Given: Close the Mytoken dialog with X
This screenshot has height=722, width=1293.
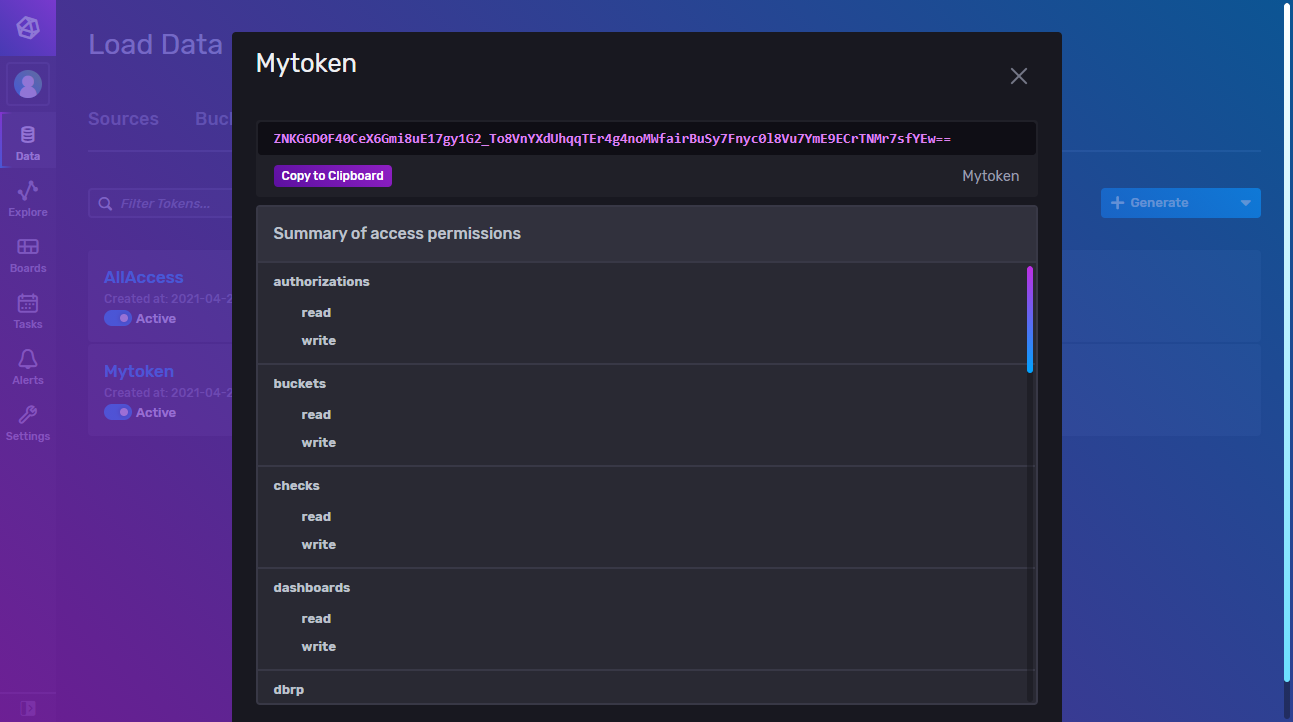Looking at the screenshot, I should 1018,75.
